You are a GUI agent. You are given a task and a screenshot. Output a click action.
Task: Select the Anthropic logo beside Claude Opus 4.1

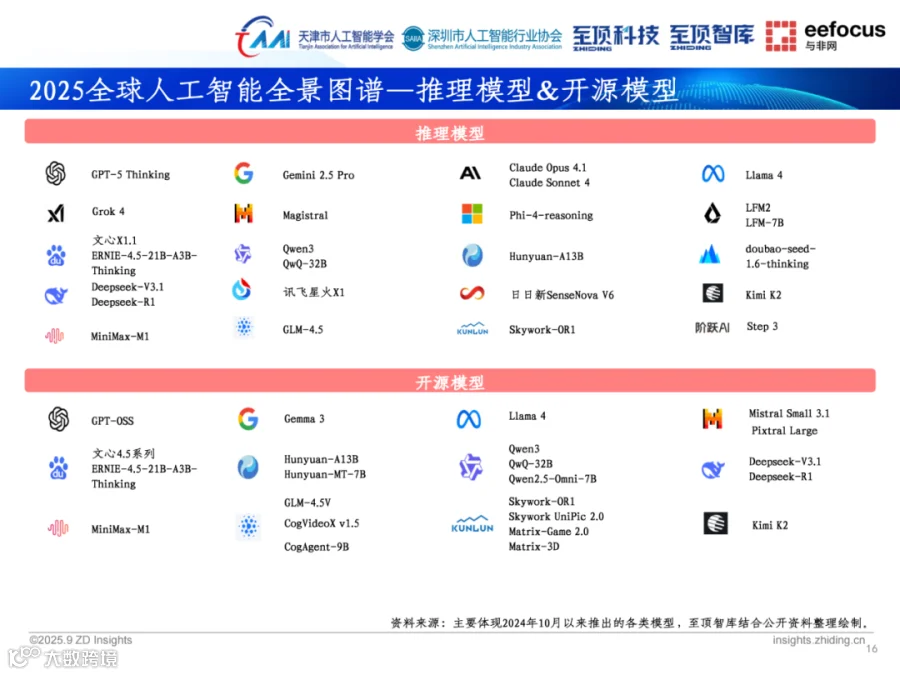pos(470,173)
